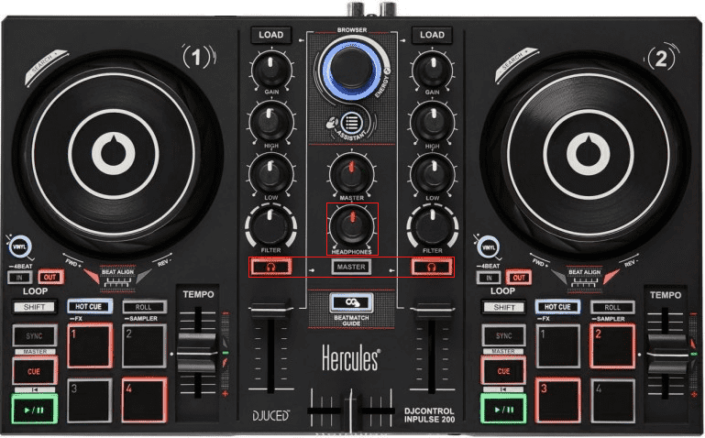Select the deck 1 ROLL mode
This screenshot has height=438, width=705.
point(144,307)
